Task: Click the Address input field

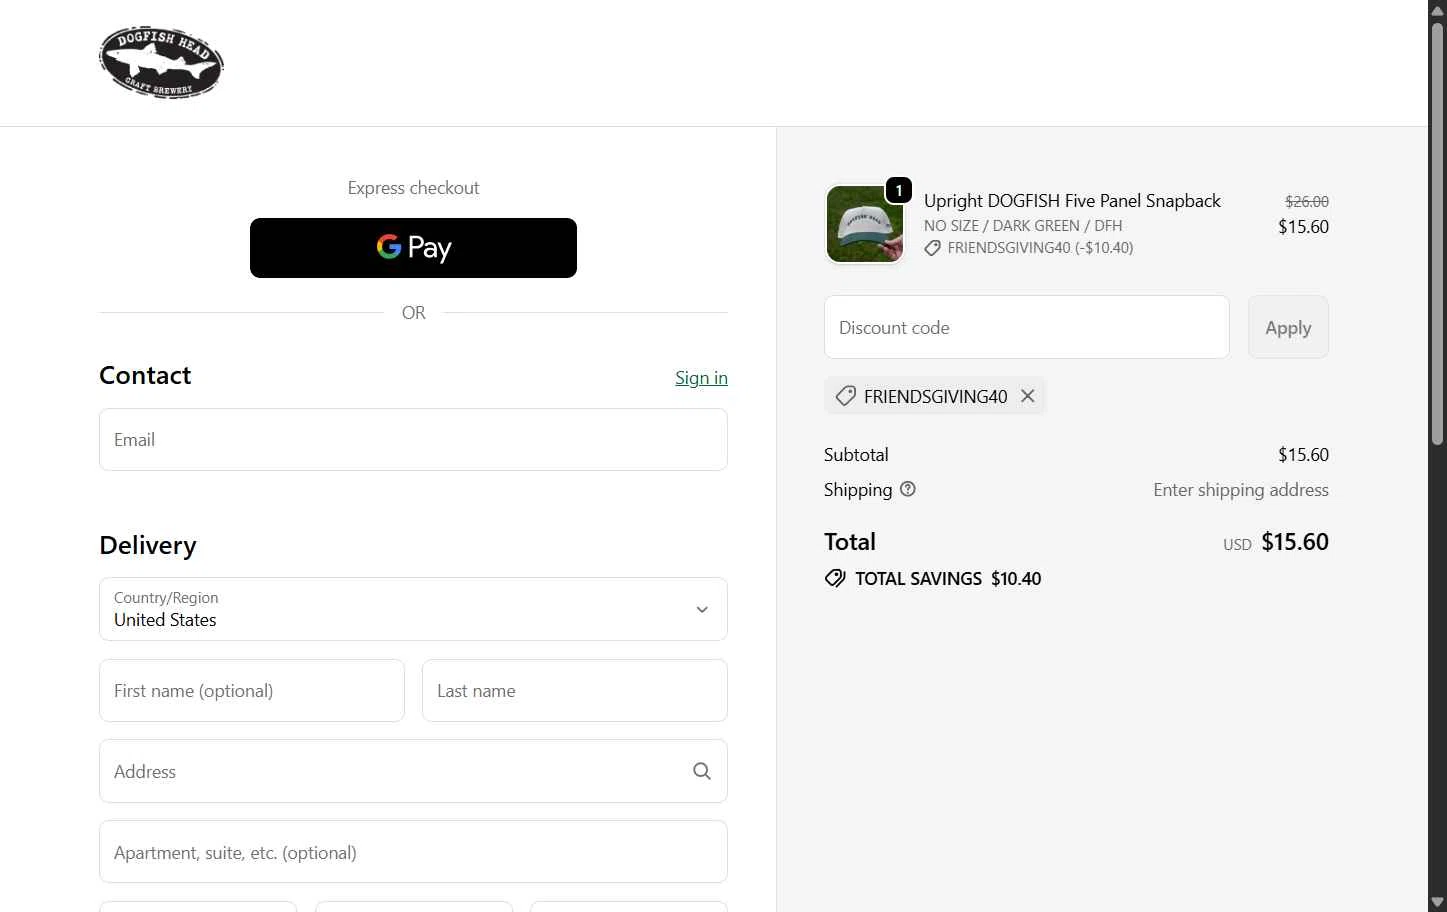Action: (x=413, y=772)
